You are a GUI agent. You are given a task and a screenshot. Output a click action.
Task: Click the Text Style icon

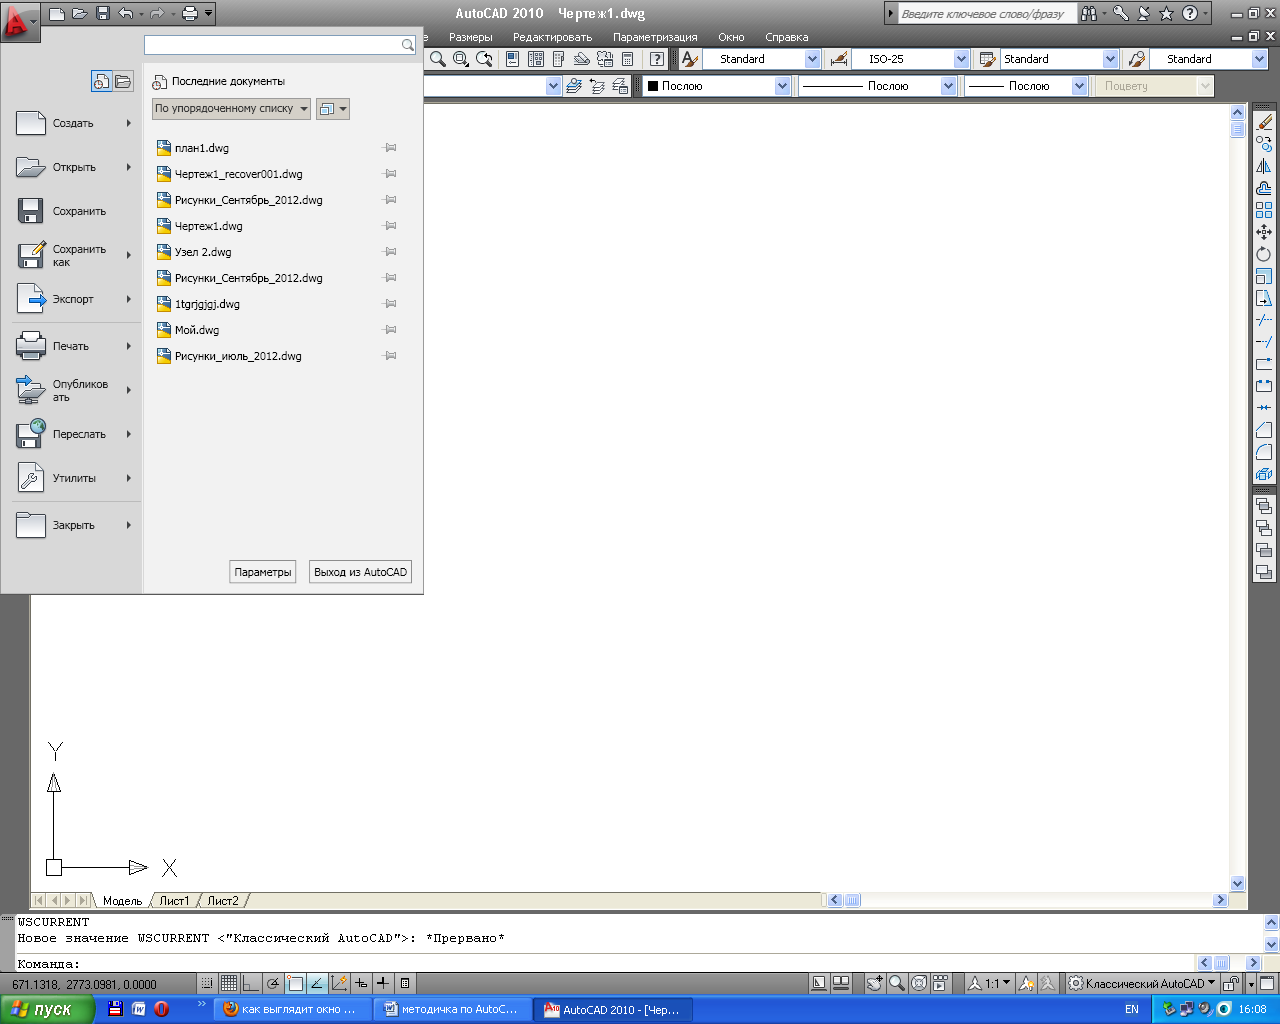coord(689,59)
